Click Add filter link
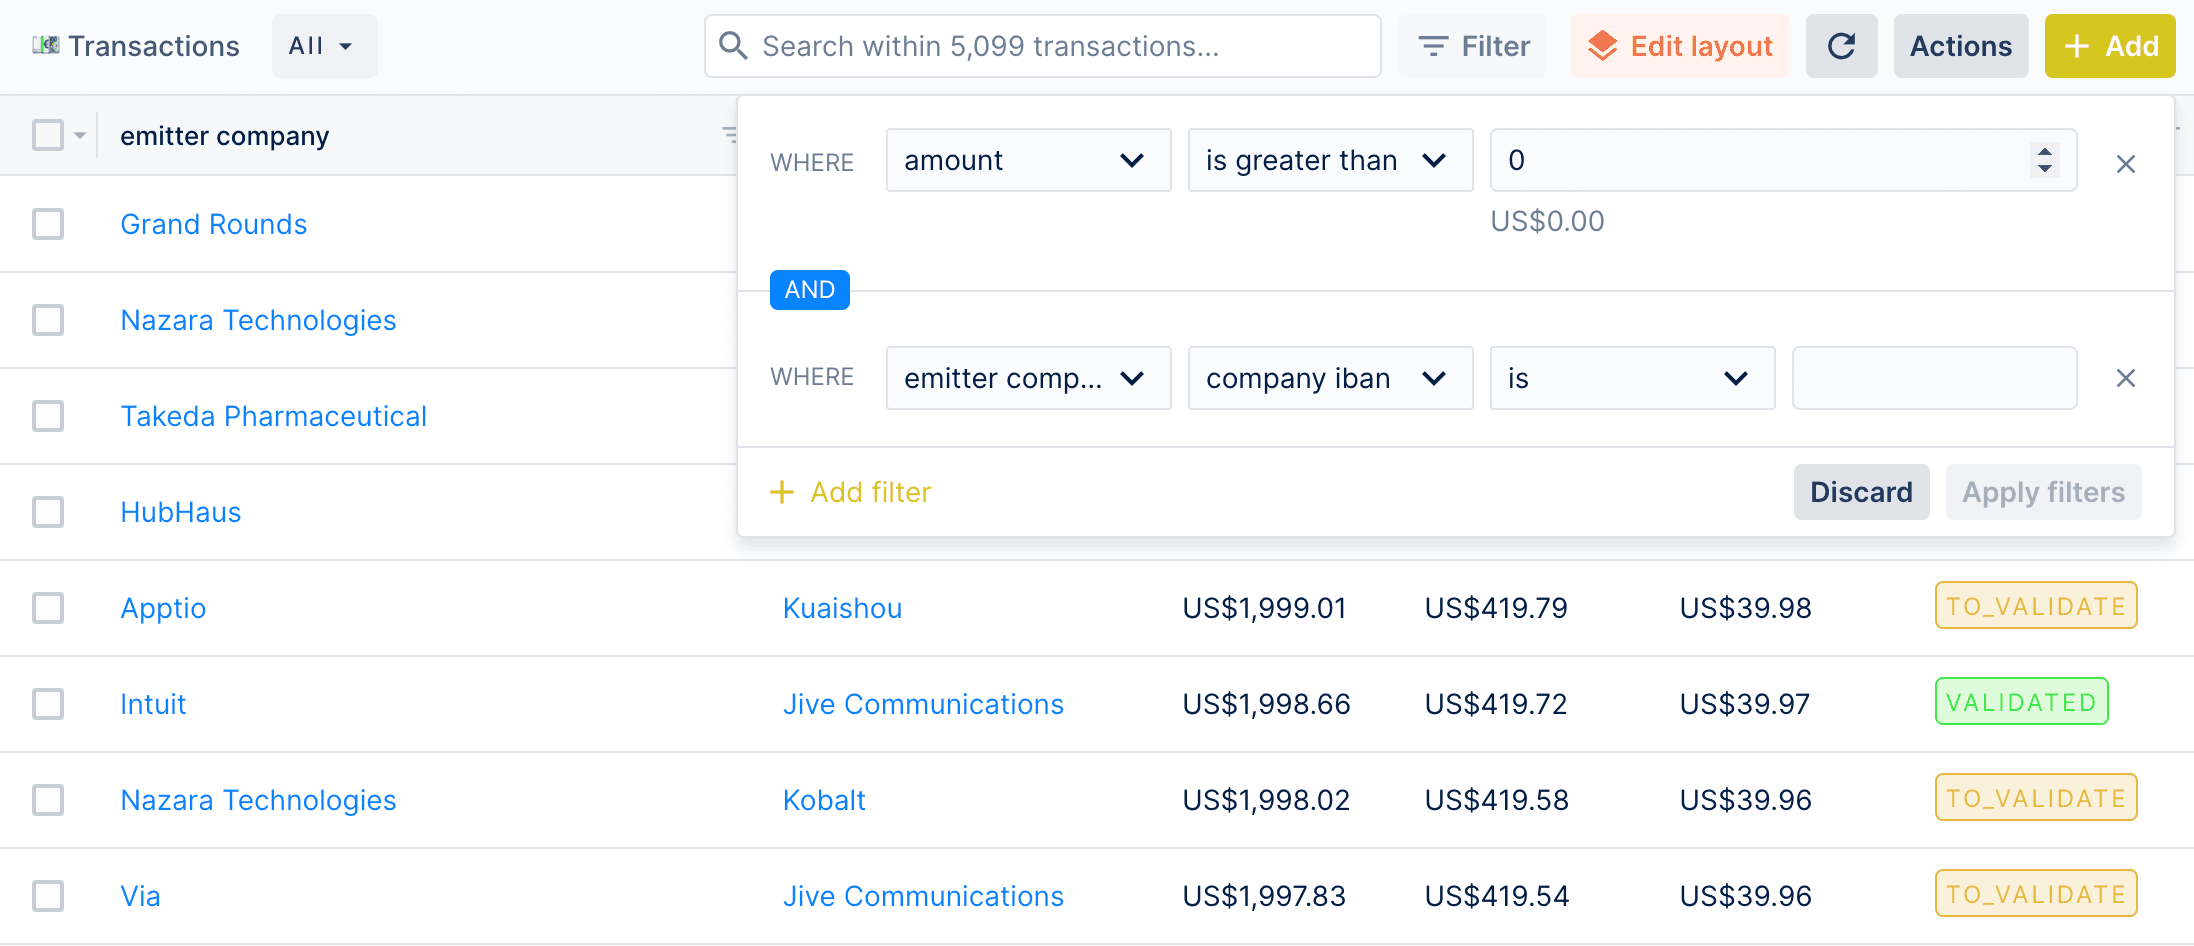 pos(851,492)
